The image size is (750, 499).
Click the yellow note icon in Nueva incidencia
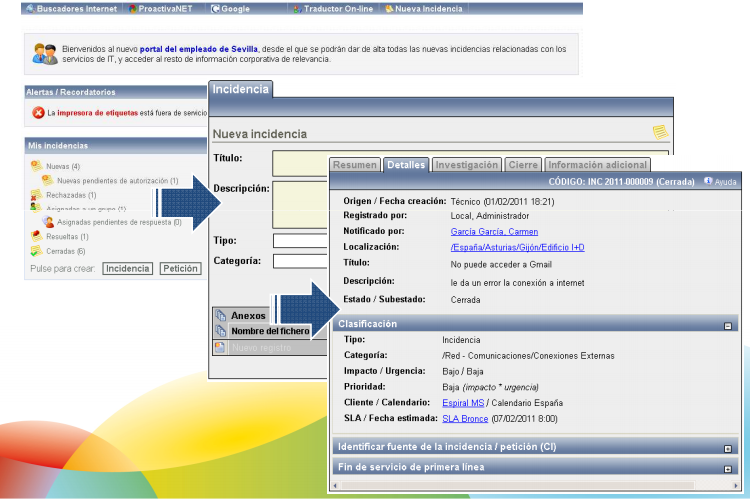pyautogui.click(x=660, y=132)
